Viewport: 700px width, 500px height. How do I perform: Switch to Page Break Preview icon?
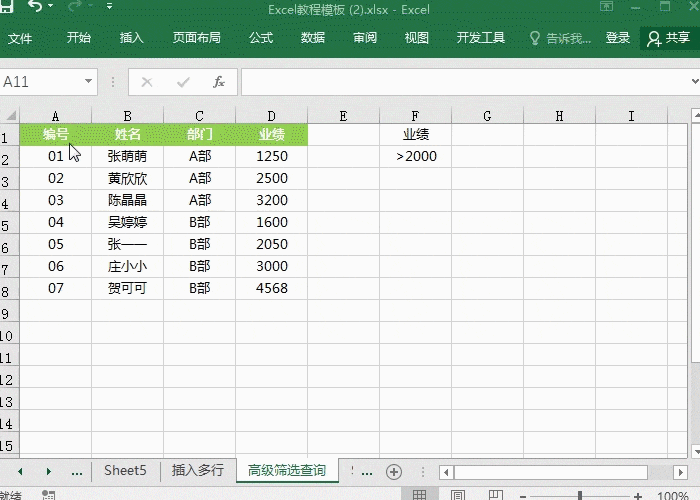tap(496, 495)
